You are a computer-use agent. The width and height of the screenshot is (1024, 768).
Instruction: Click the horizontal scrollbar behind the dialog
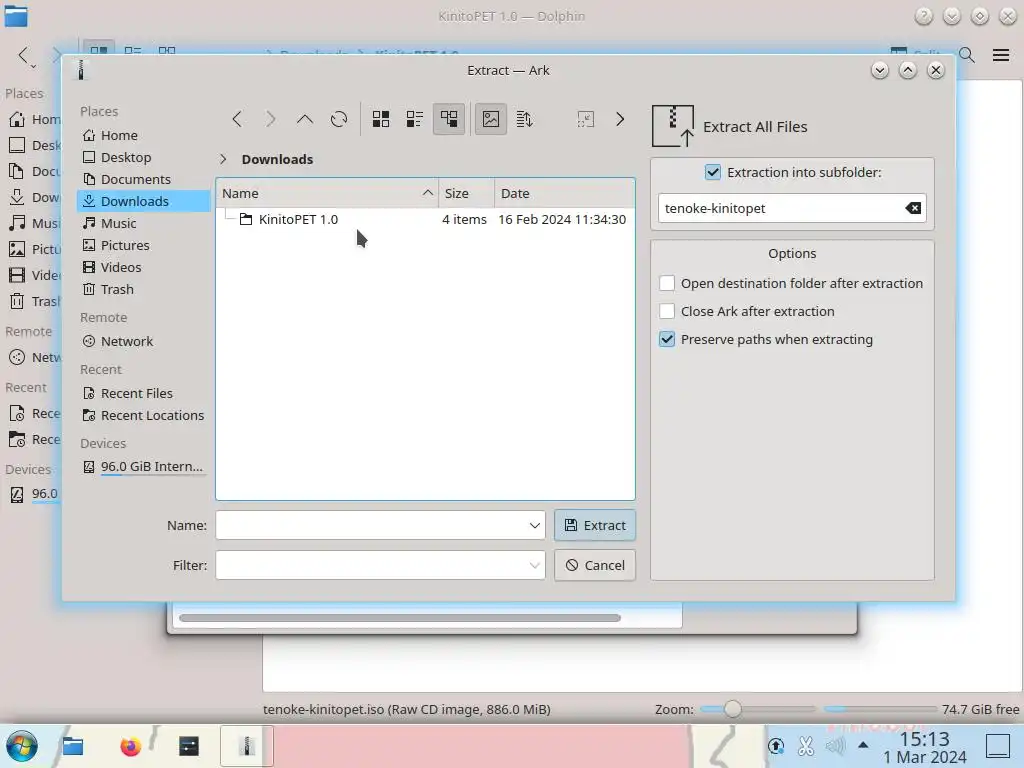(400, 618)
